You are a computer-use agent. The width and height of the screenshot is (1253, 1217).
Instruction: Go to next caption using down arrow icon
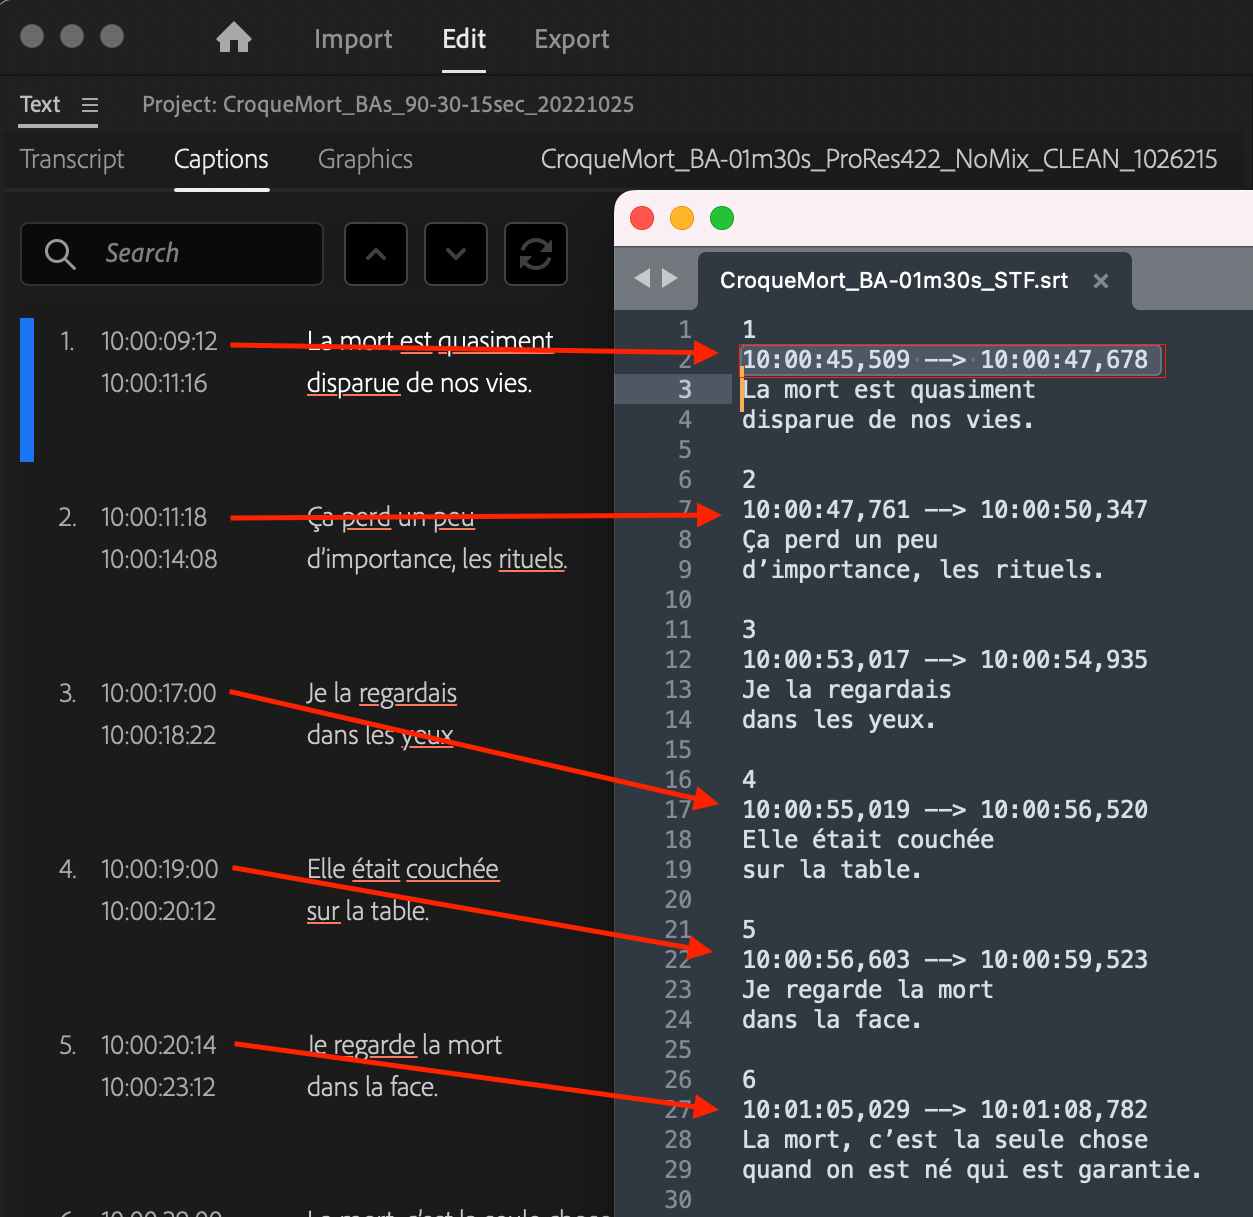[x=455, y=253]
